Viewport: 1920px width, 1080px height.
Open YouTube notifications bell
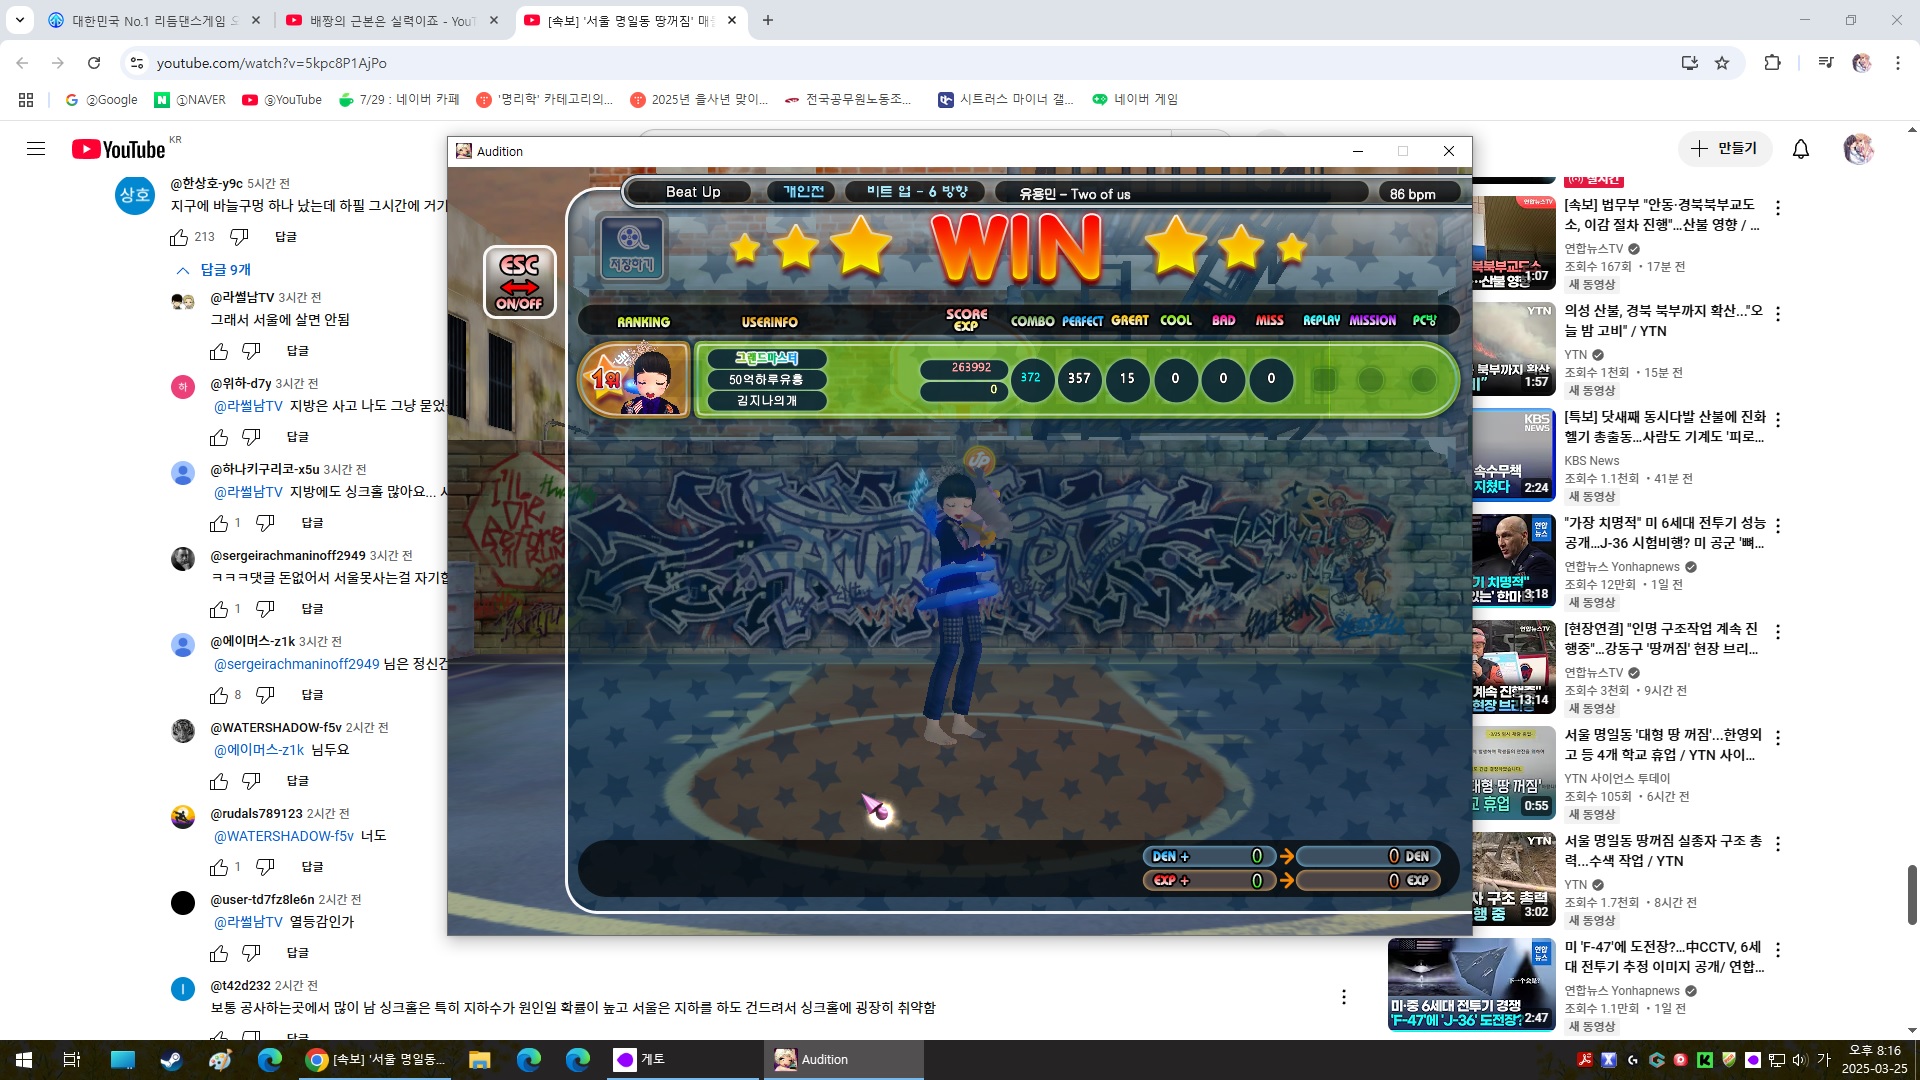(1800, 149)
